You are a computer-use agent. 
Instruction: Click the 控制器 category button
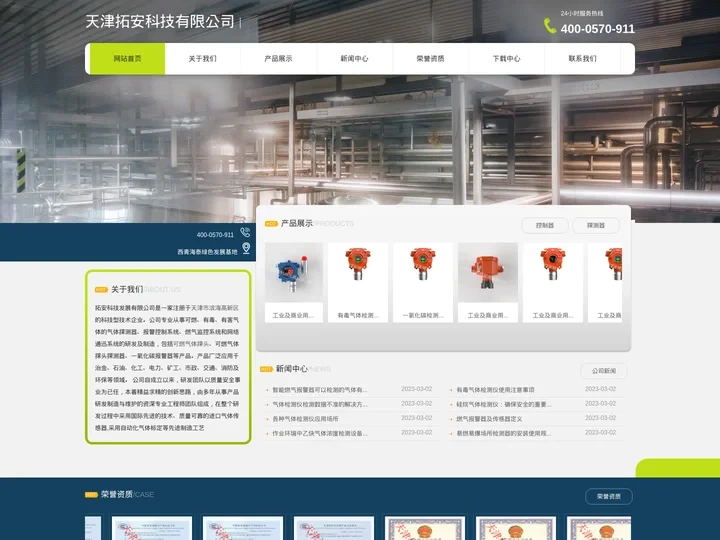pyautogui.click(x=545, y=226)
